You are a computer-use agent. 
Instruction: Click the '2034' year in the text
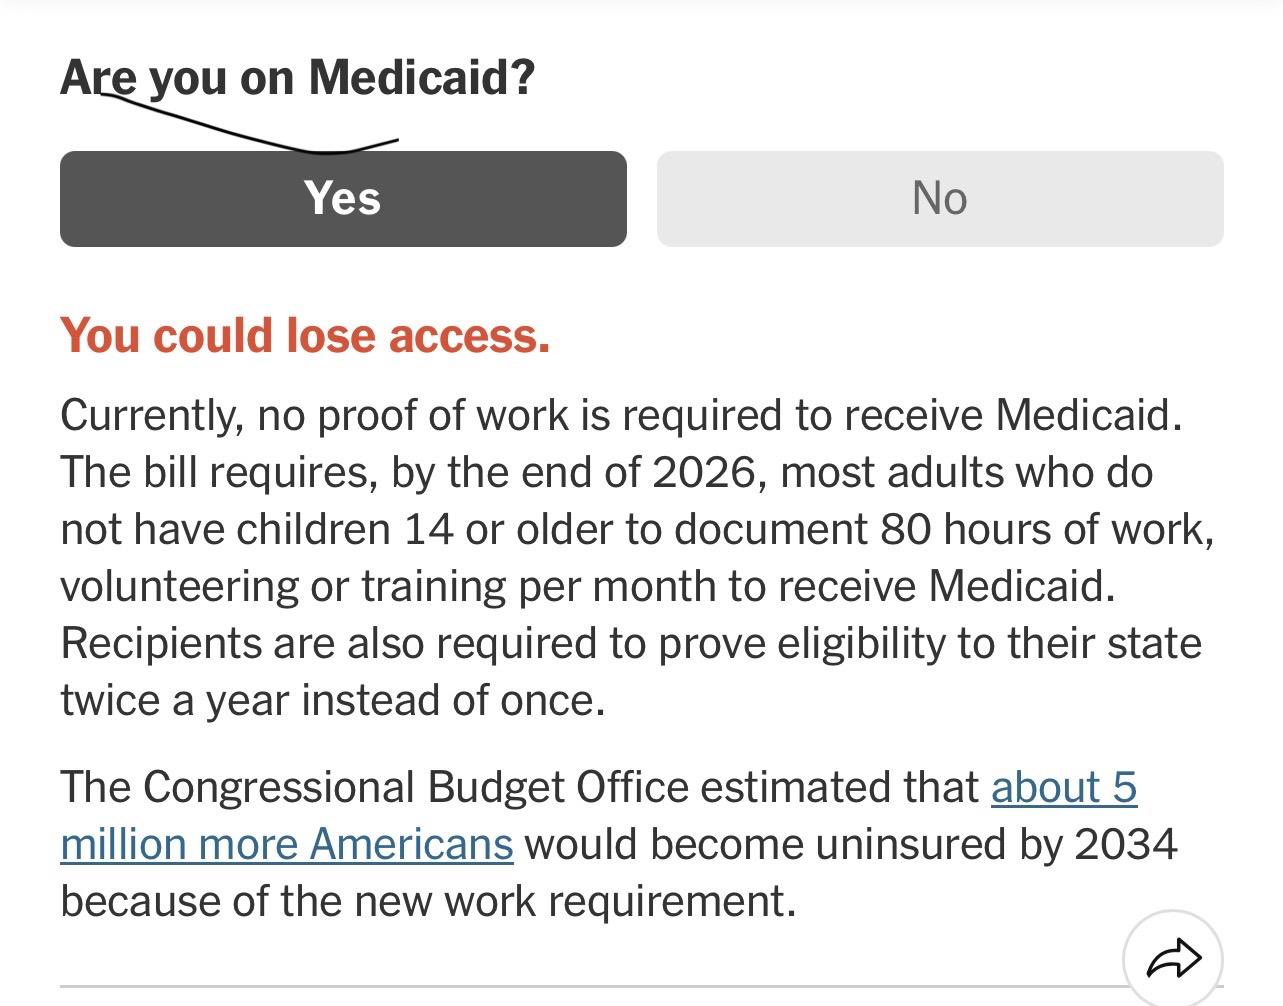(1126, 844)
